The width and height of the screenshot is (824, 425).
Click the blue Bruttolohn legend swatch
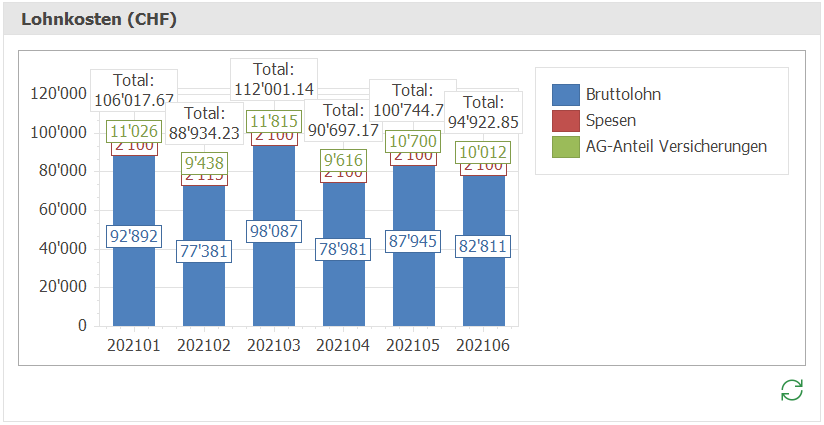(565, 95)
